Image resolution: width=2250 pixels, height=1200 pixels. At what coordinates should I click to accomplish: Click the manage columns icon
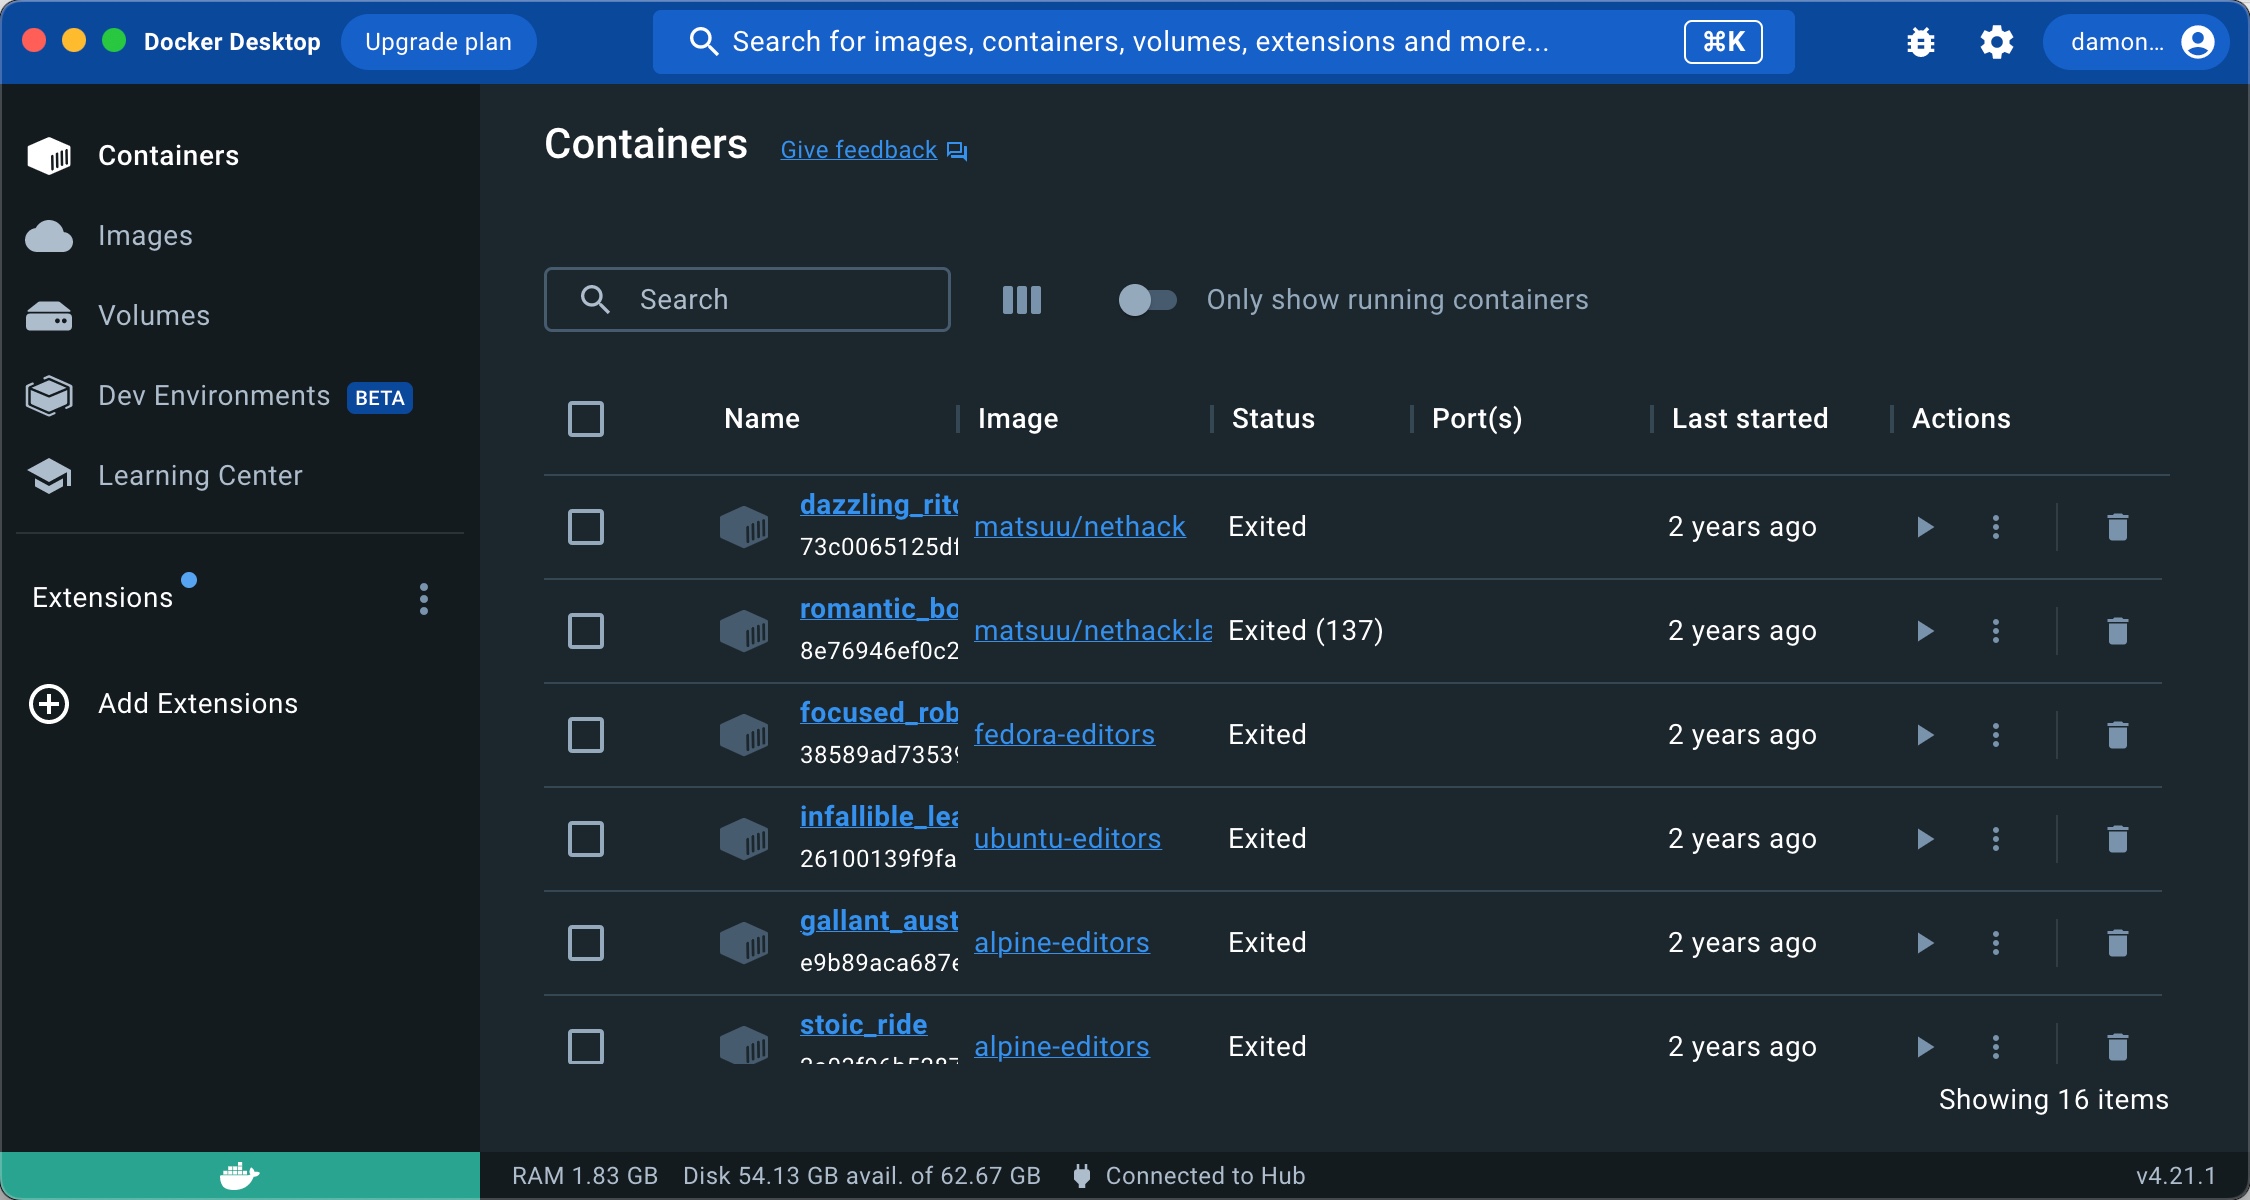click(x=1021, y=300)
